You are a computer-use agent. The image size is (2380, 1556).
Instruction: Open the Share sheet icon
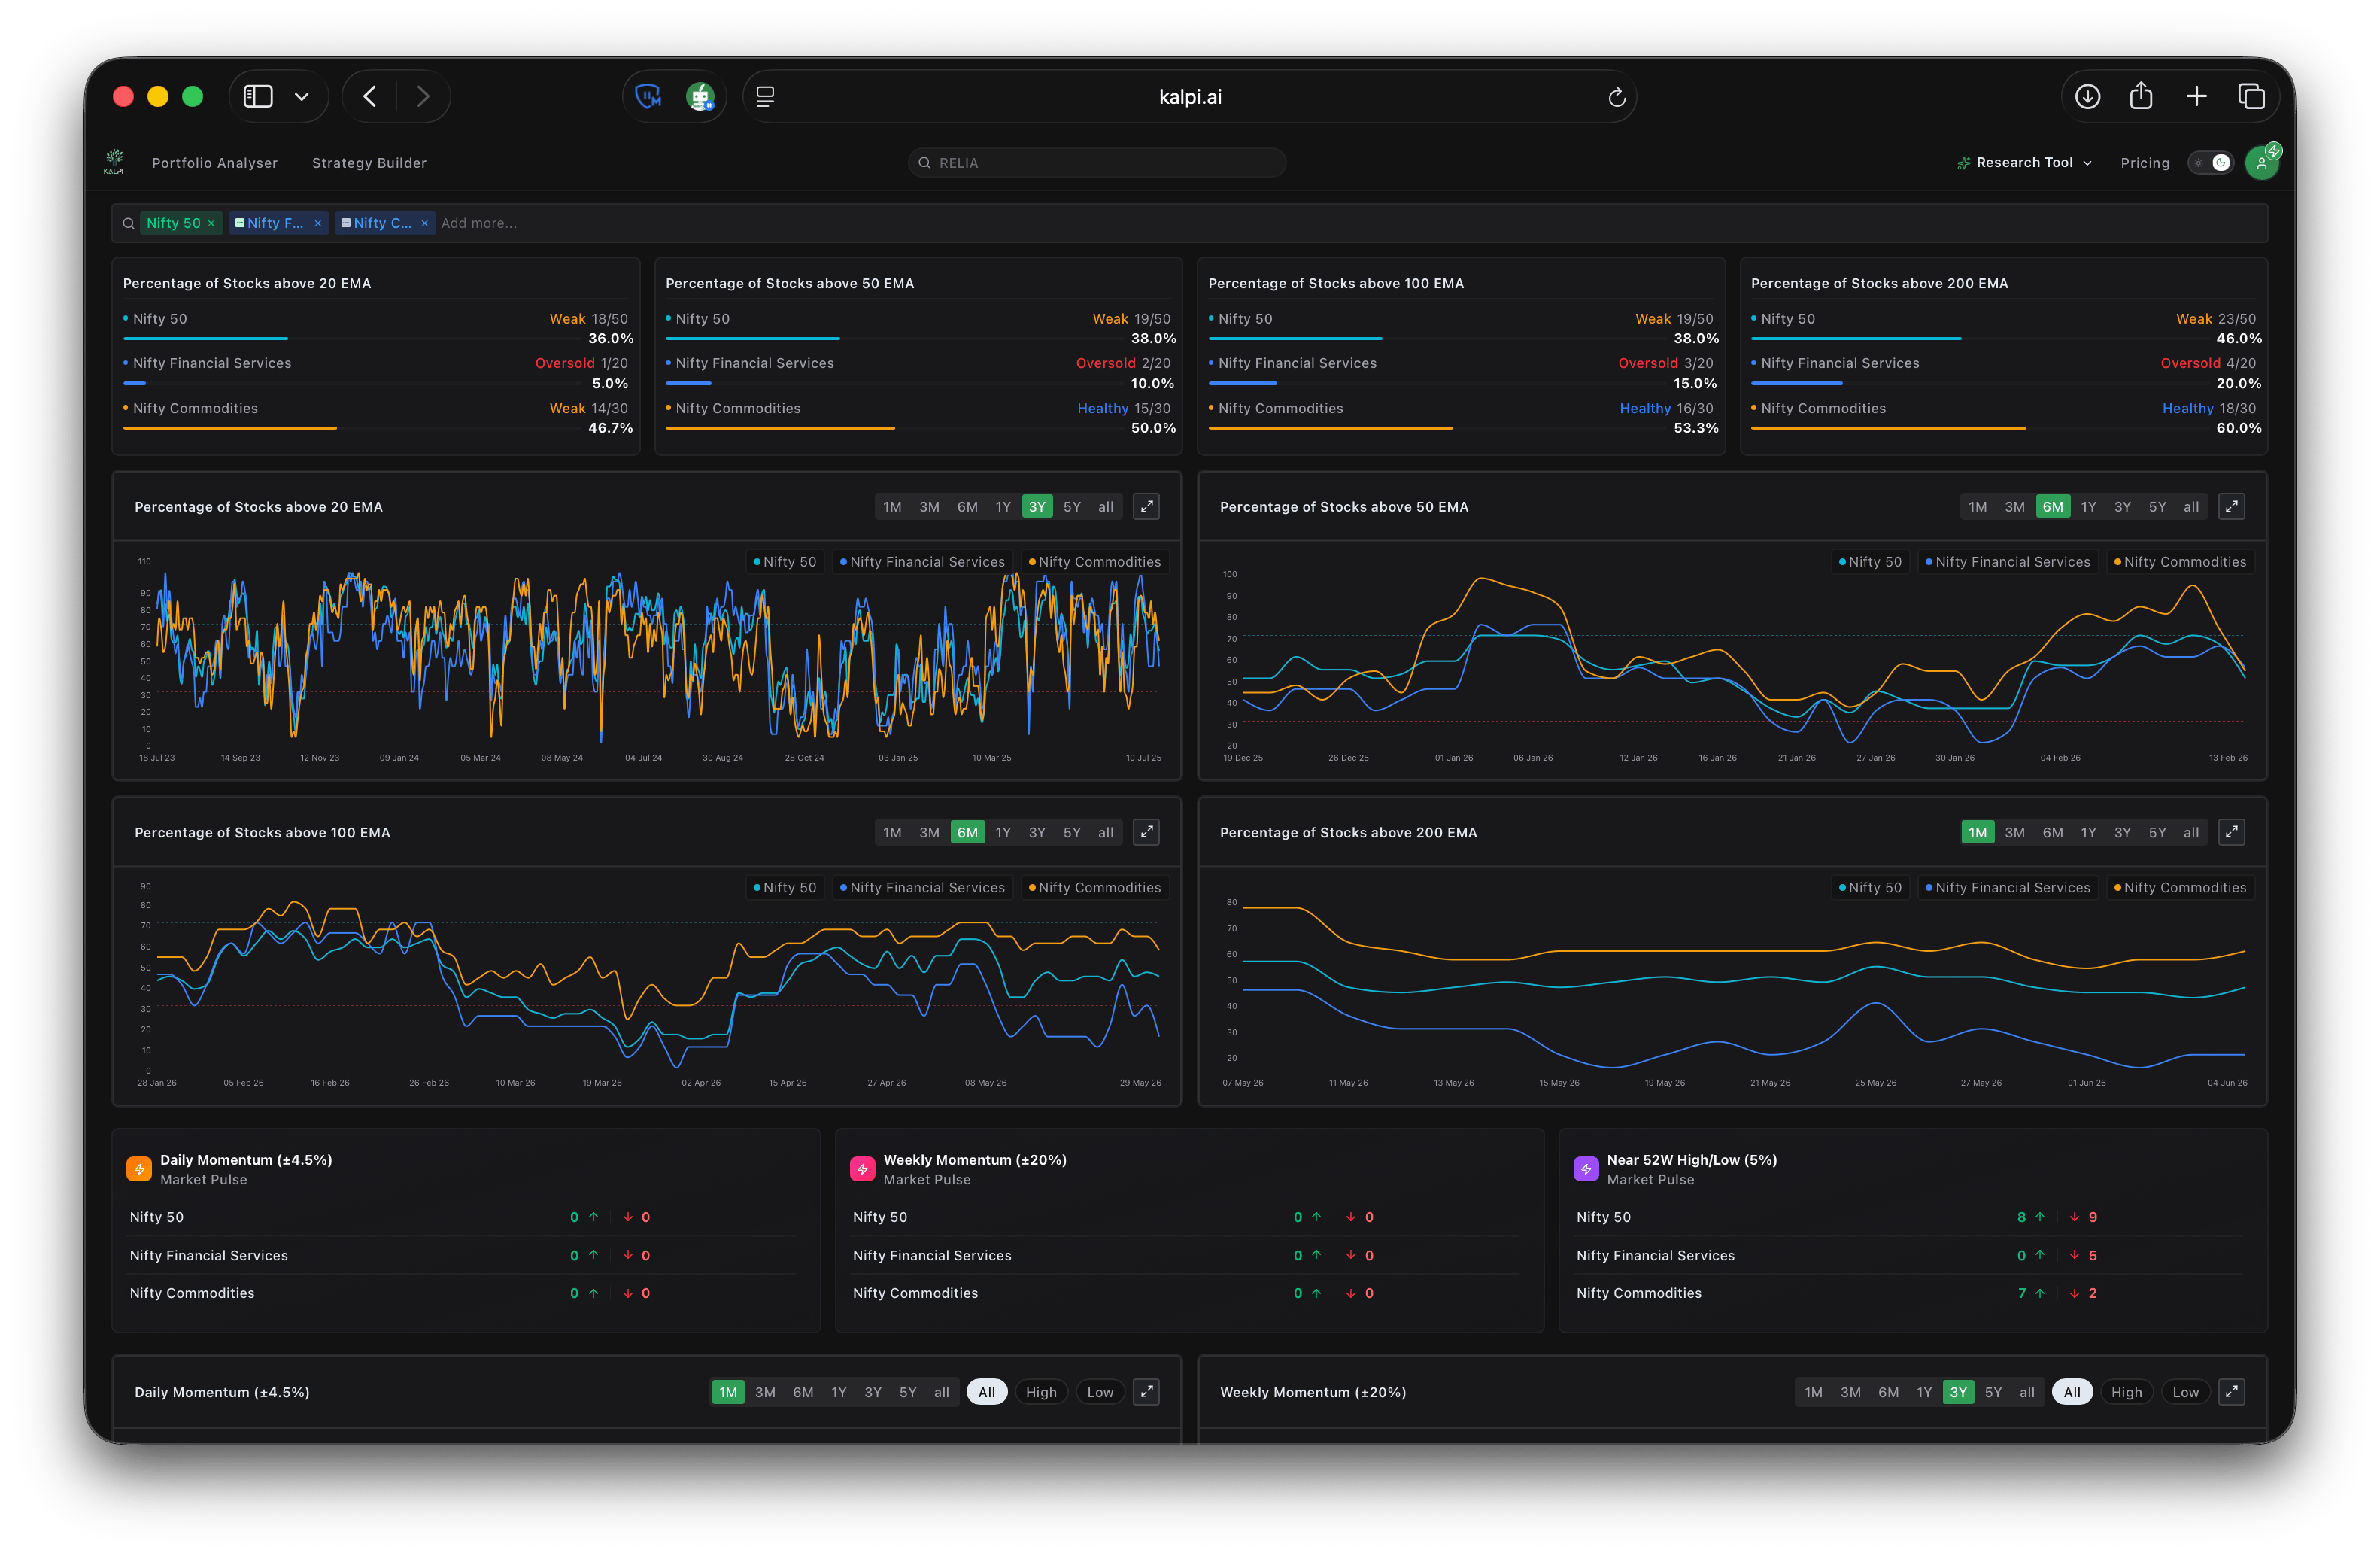[x=2141, y=96]
